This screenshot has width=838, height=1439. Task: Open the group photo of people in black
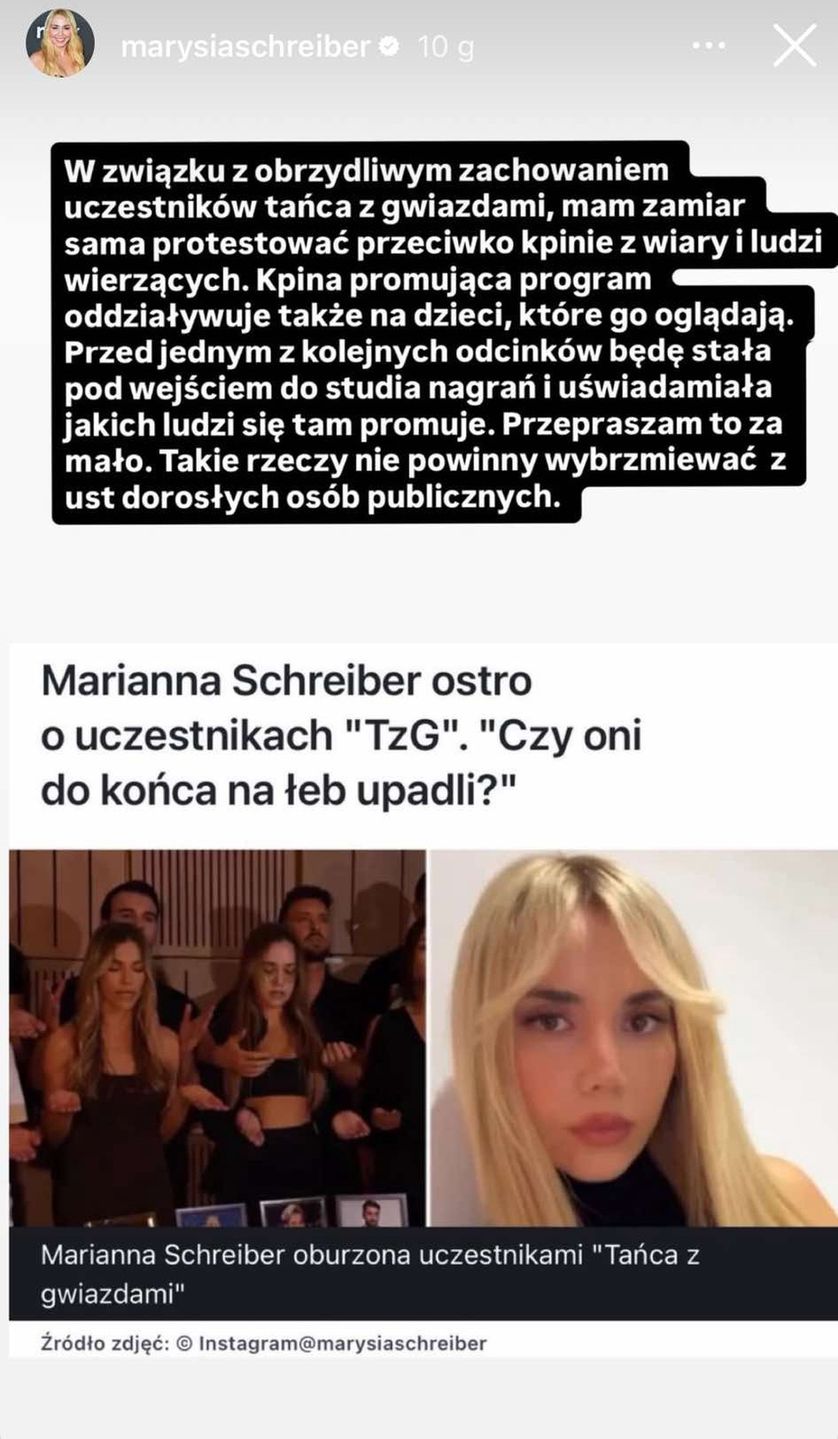(217, 1038)
